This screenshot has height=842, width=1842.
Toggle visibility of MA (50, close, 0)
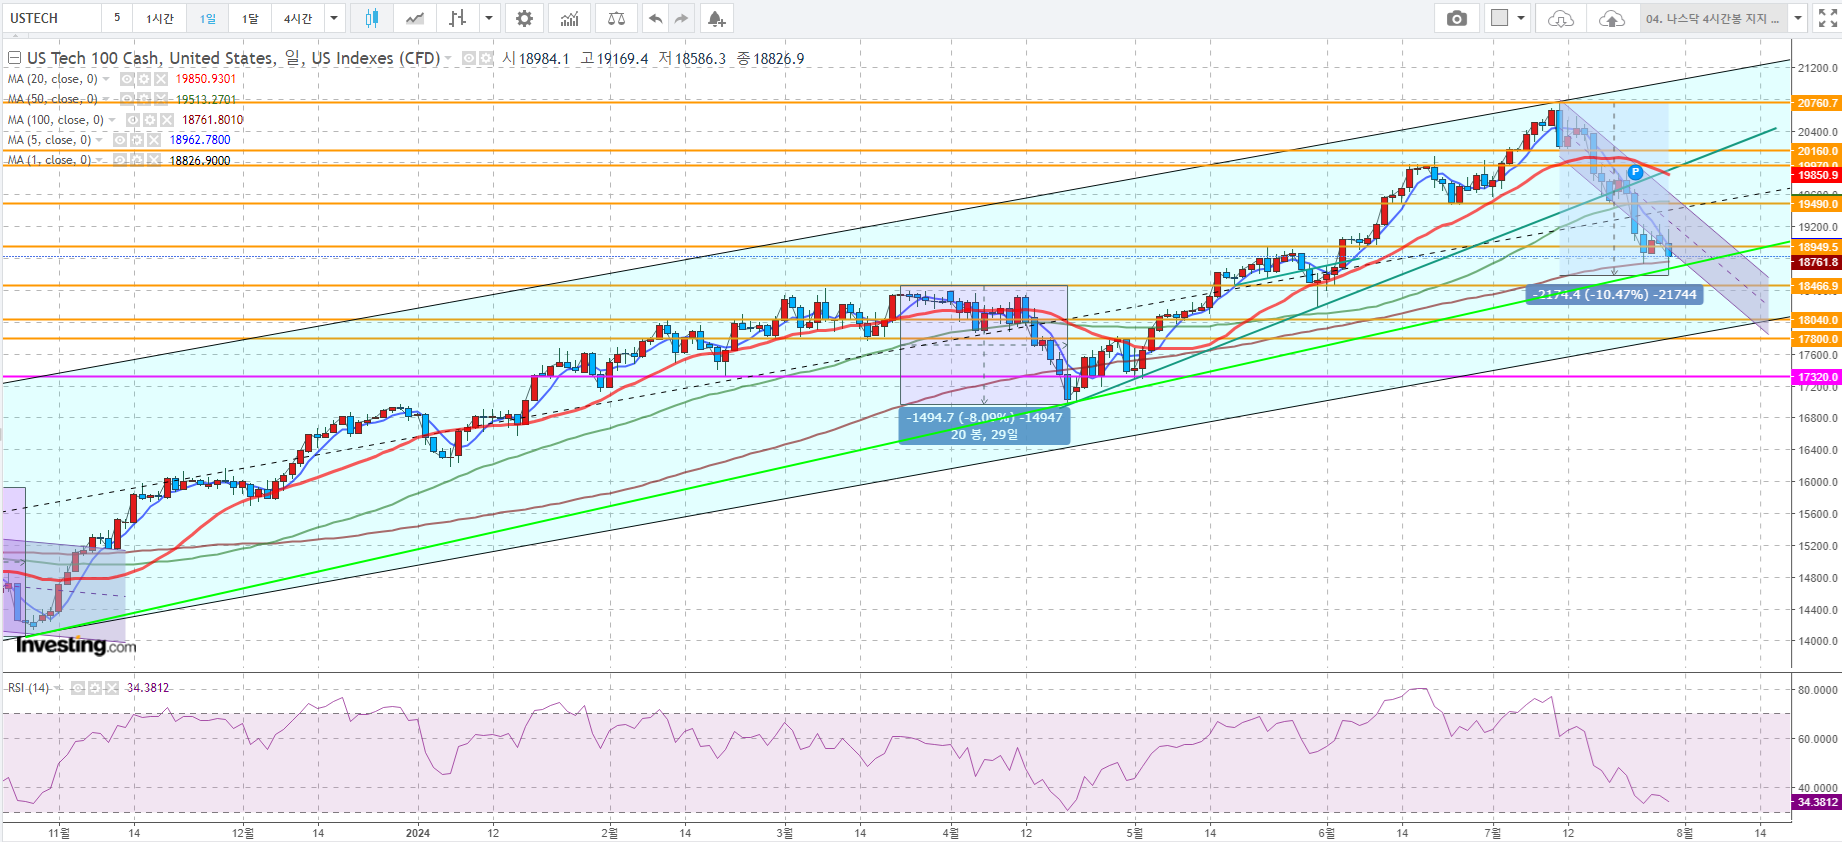click(x=127, y=99)
